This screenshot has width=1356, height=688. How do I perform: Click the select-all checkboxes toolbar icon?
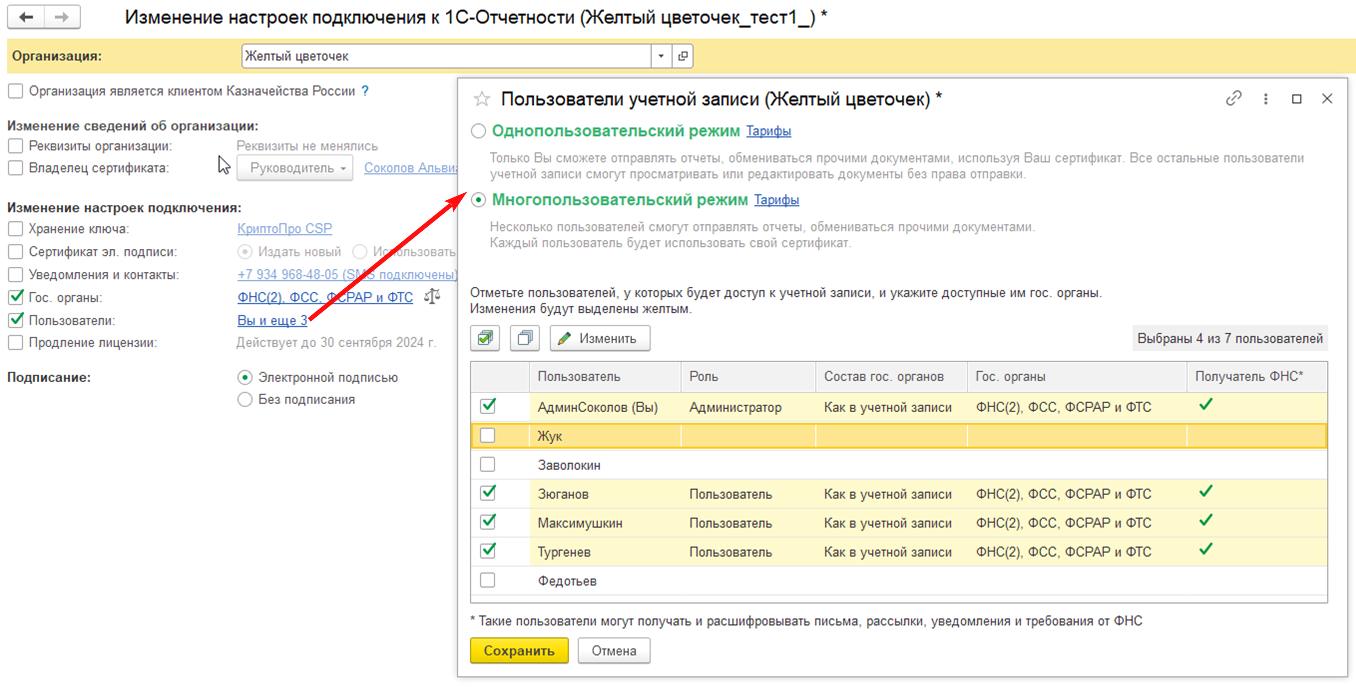click(x=486, y=339)
